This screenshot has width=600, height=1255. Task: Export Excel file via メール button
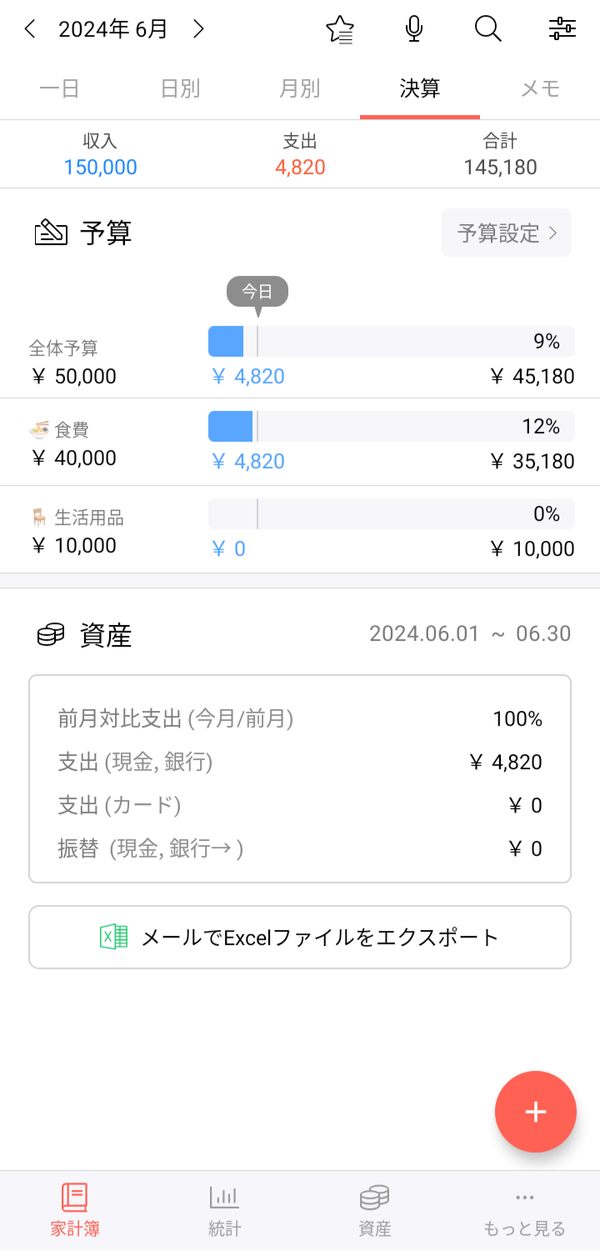[300, 937]
